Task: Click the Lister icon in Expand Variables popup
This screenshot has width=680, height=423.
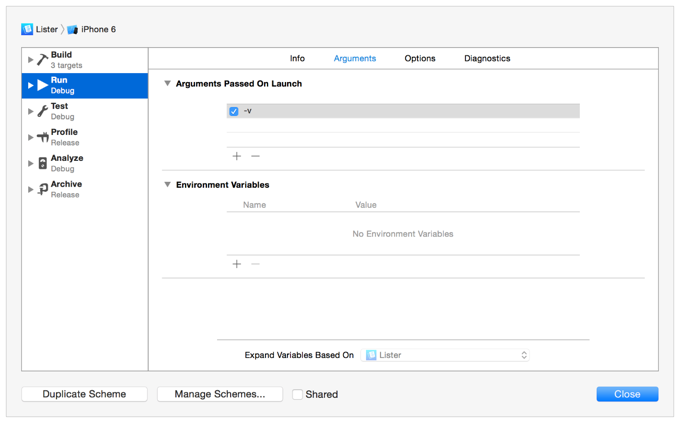Action: coord(371,355)
